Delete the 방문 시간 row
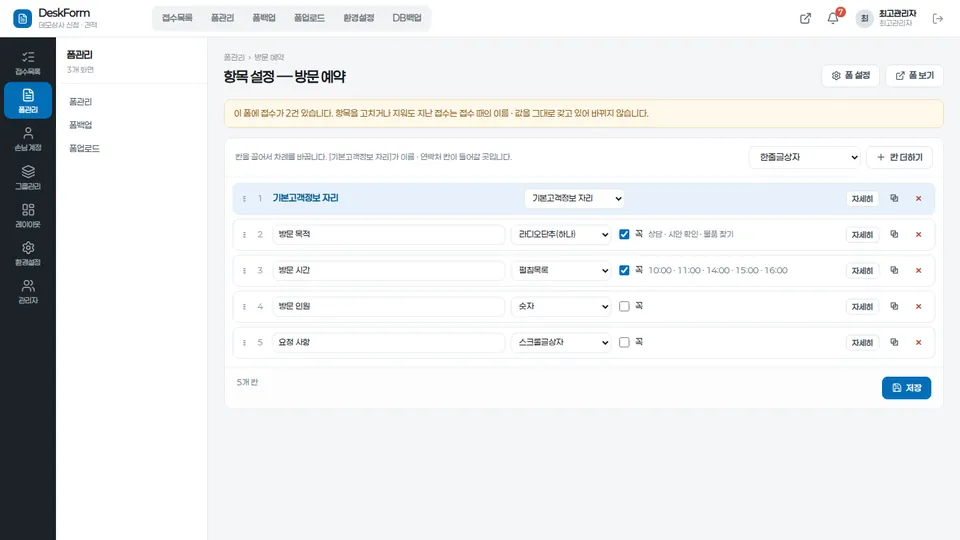Screen dimensions: 960x540 click(918, 270)
